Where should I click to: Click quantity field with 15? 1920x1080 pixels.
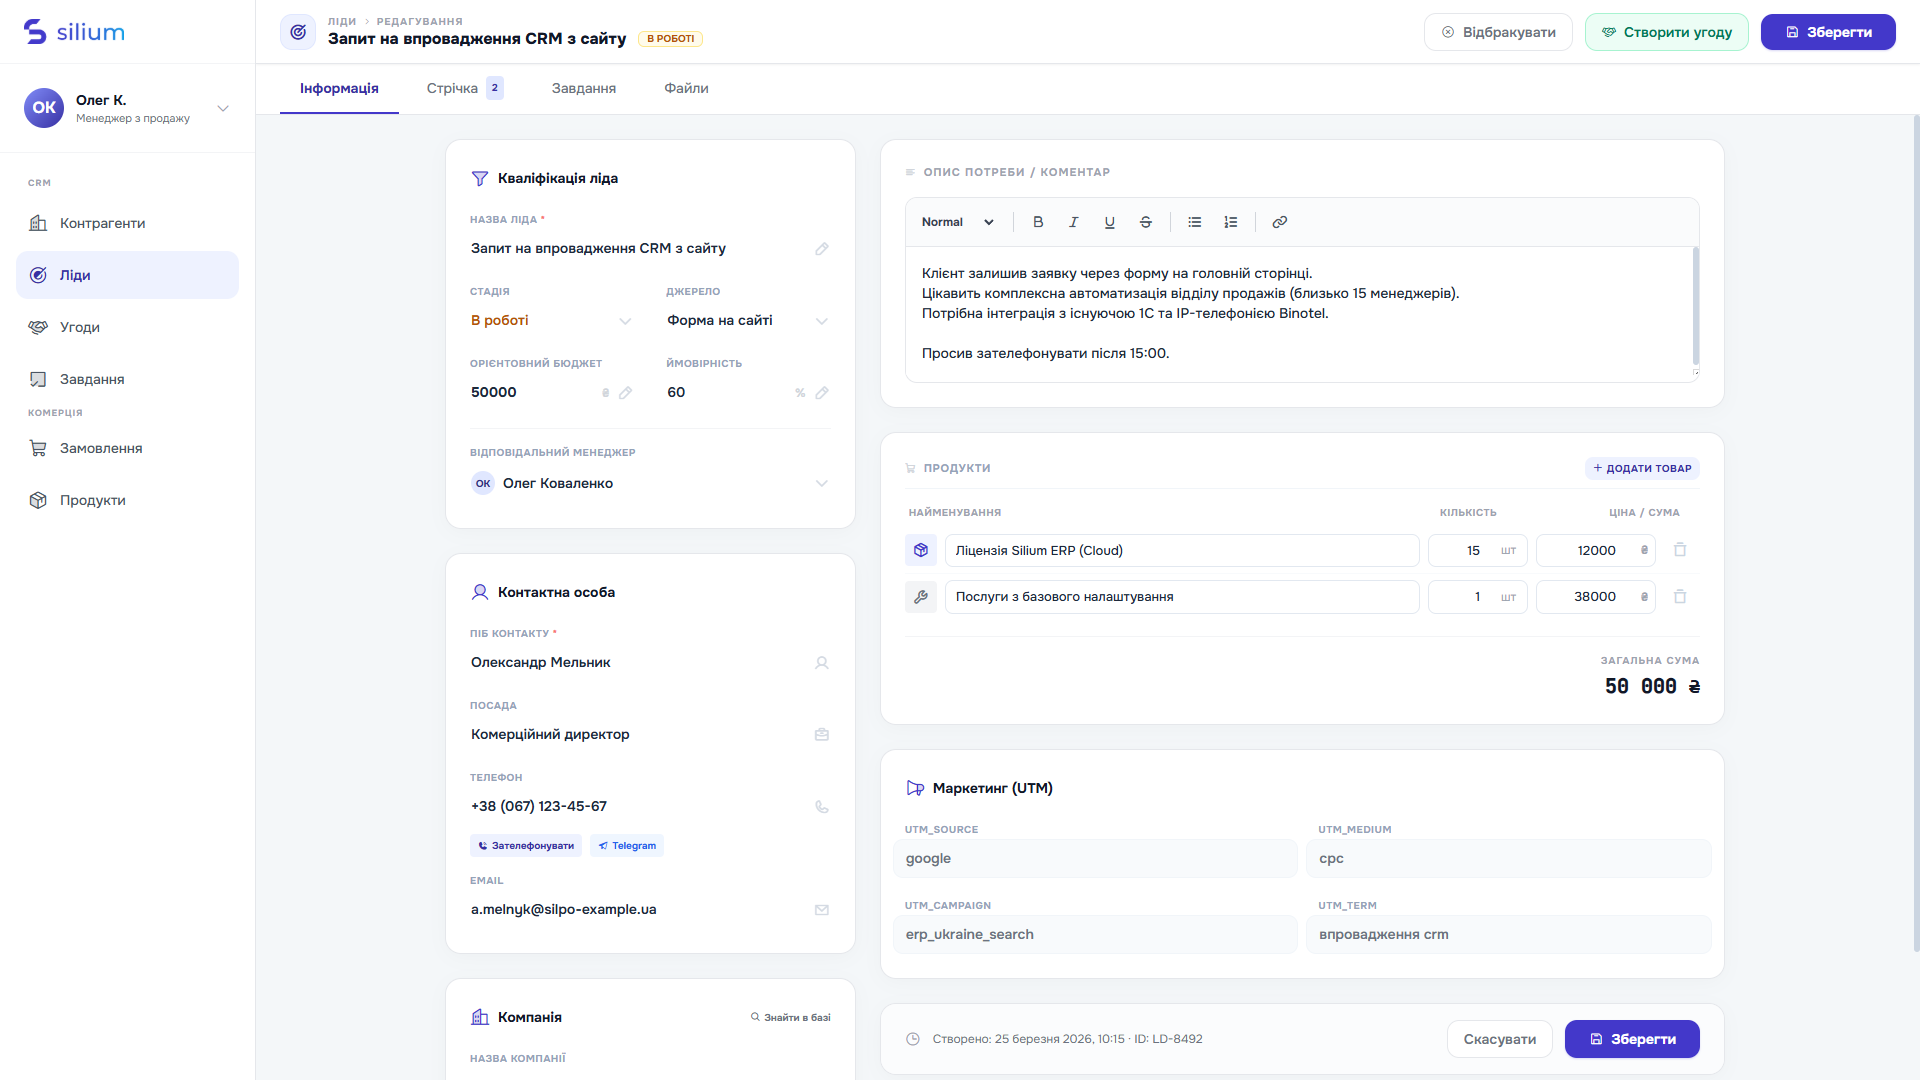[1477, 550]
